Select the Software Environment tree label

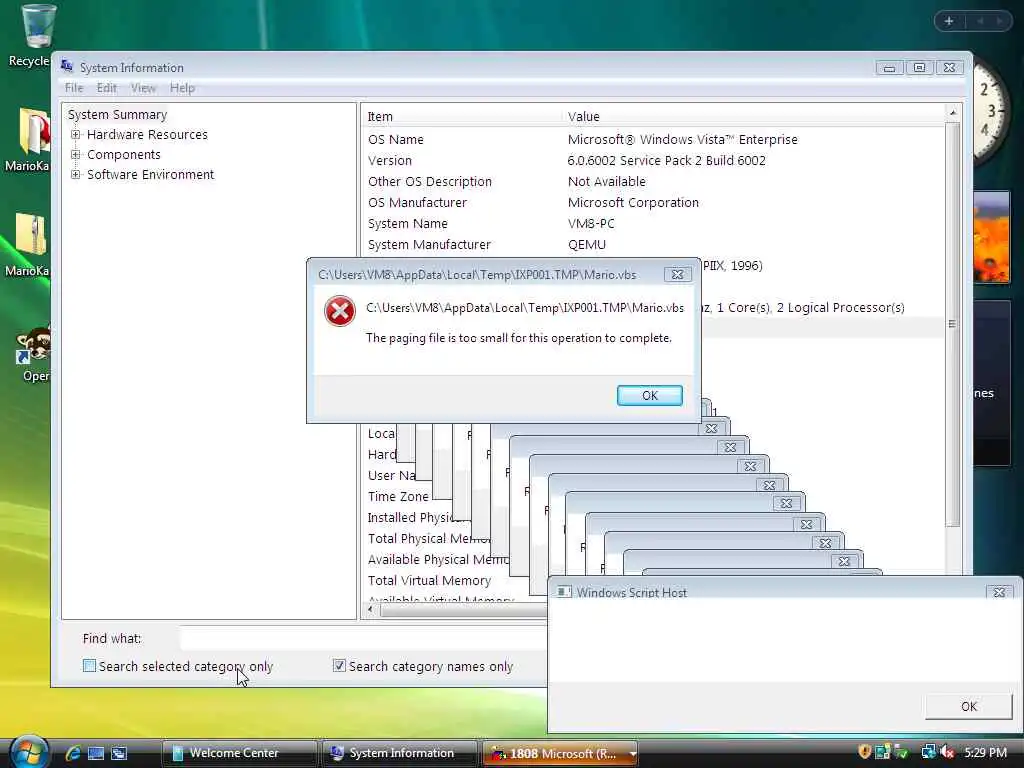(x=150, y=174)
